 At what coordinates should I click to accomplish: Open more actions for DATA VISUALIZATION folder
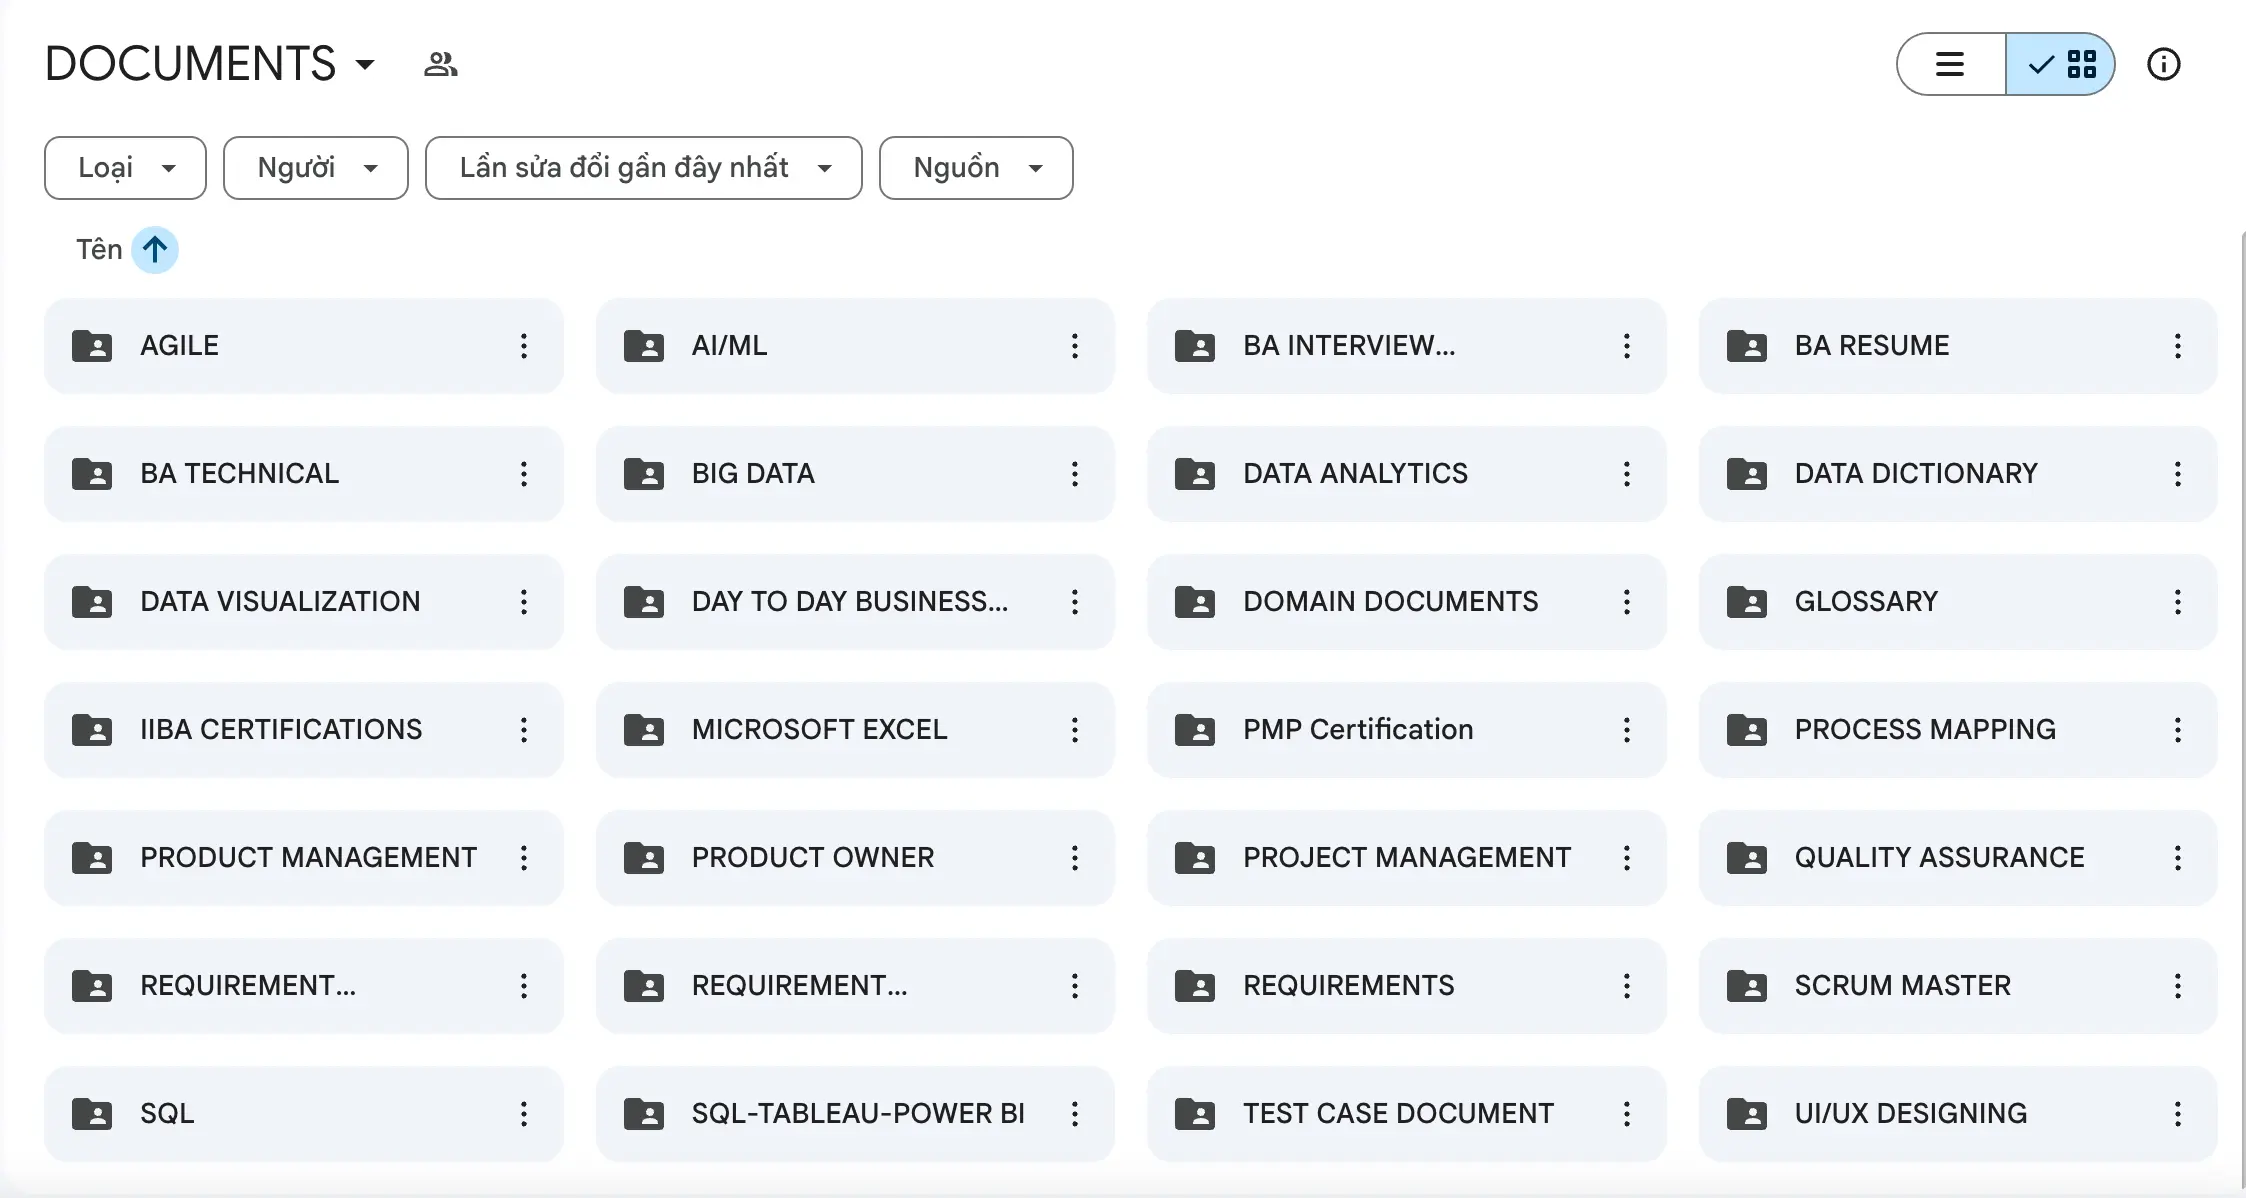click(x=523, y=602)
